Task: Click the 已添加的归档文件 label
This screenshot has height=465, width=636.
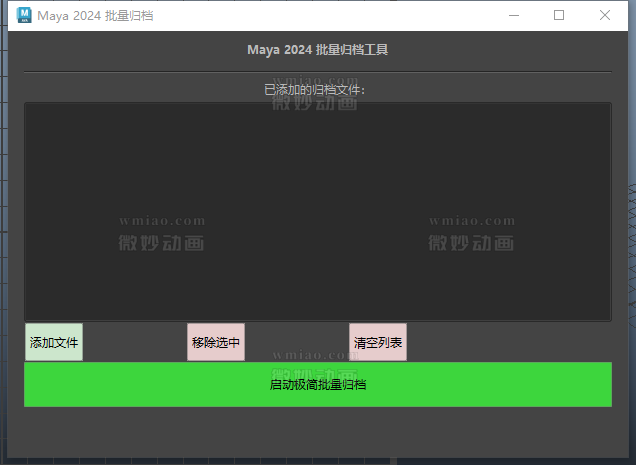Action: [x=315, y=90]
